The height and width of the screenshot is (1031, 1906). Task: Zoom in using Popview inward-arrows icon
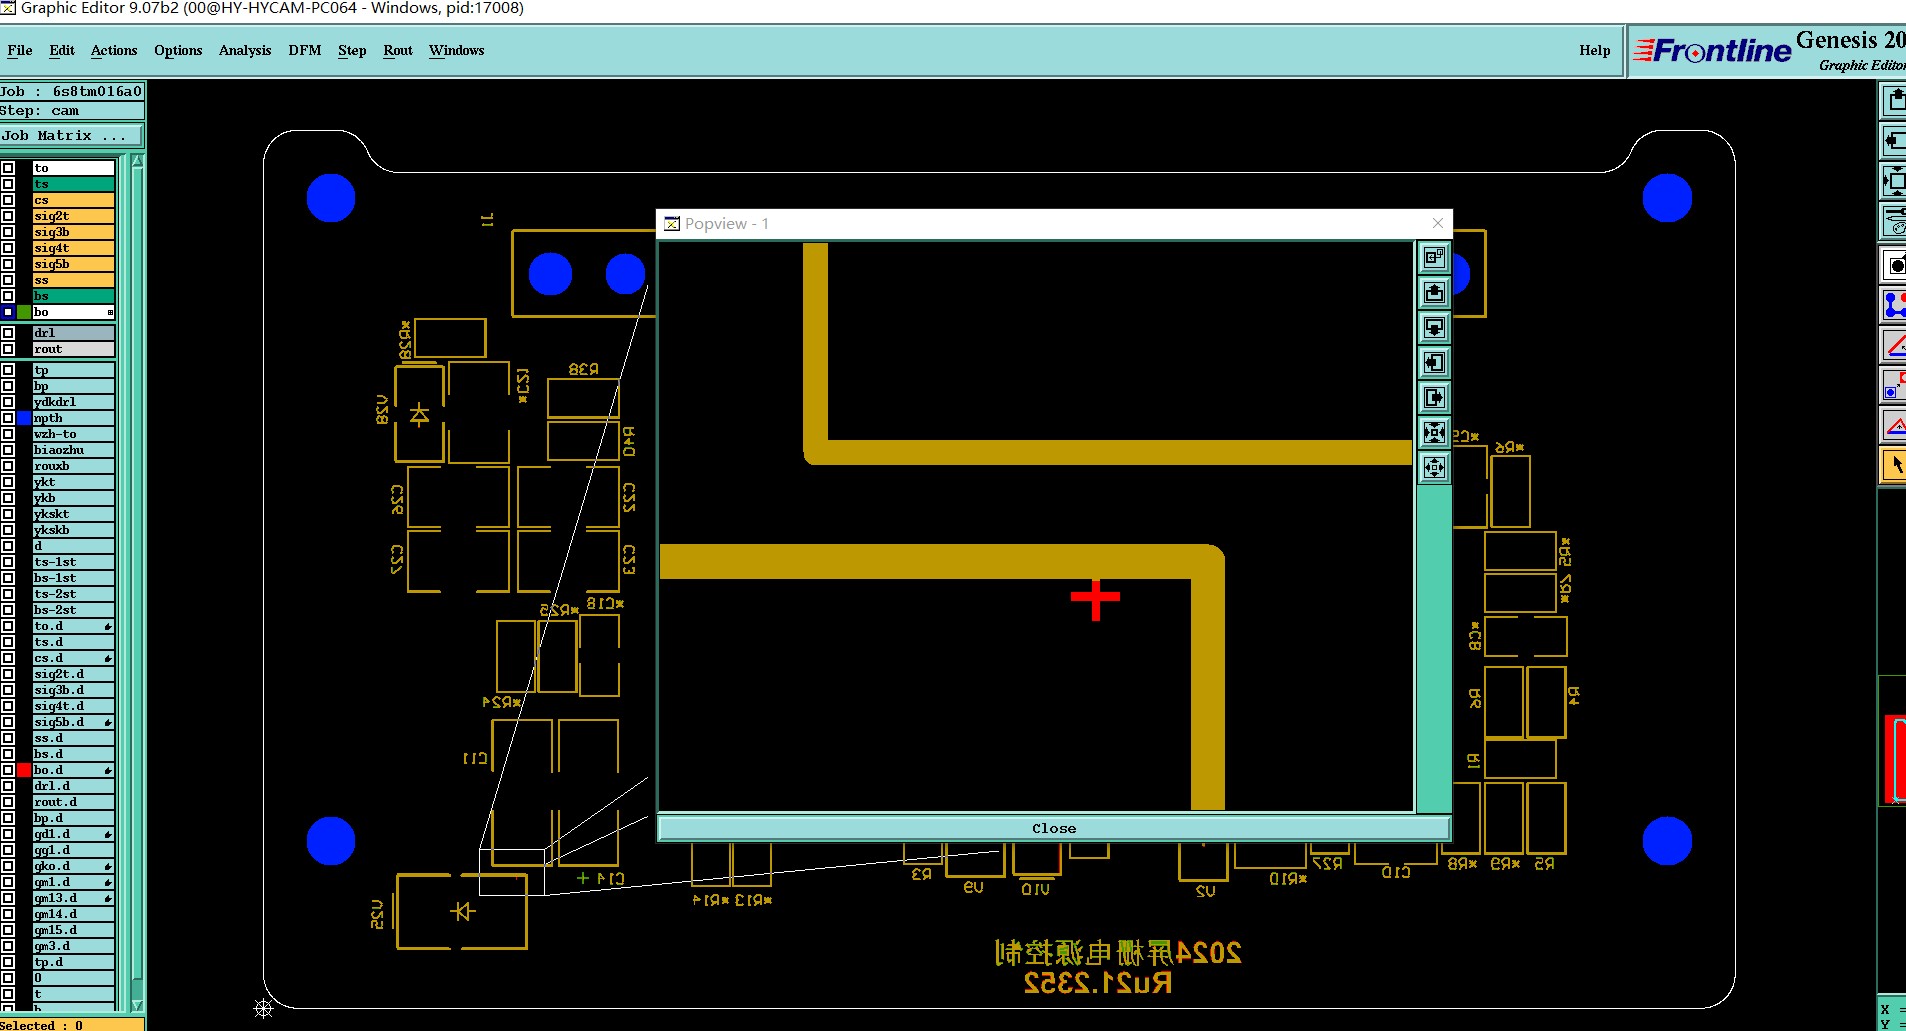pyautogui.click(x=1434, y=433)
